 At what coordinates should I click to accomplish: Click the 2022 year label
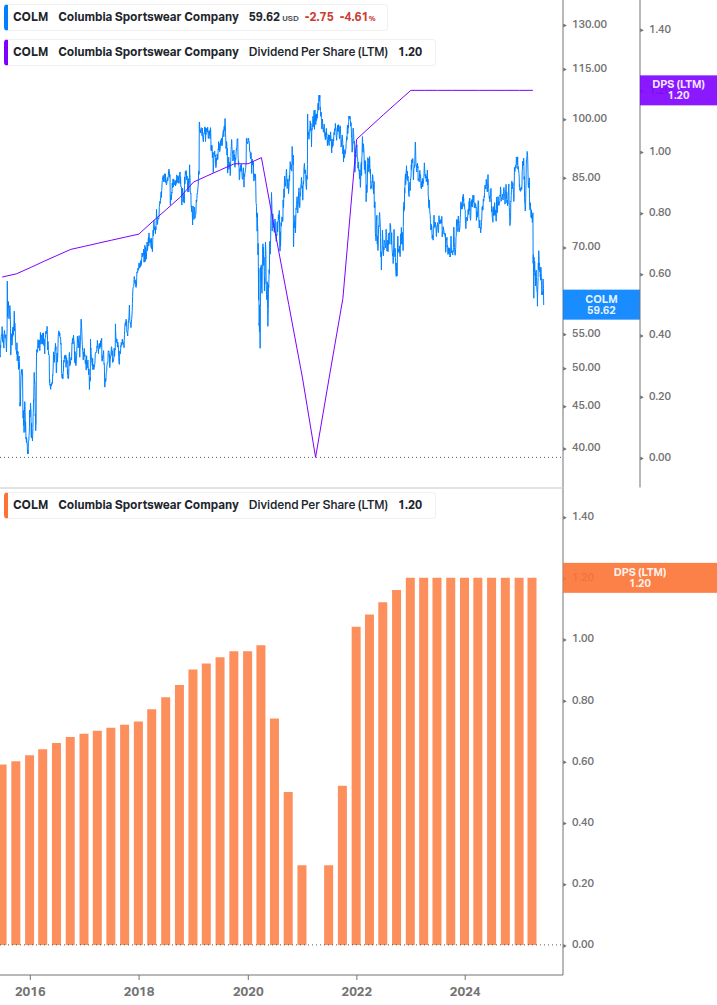click(x=357, y=992)
